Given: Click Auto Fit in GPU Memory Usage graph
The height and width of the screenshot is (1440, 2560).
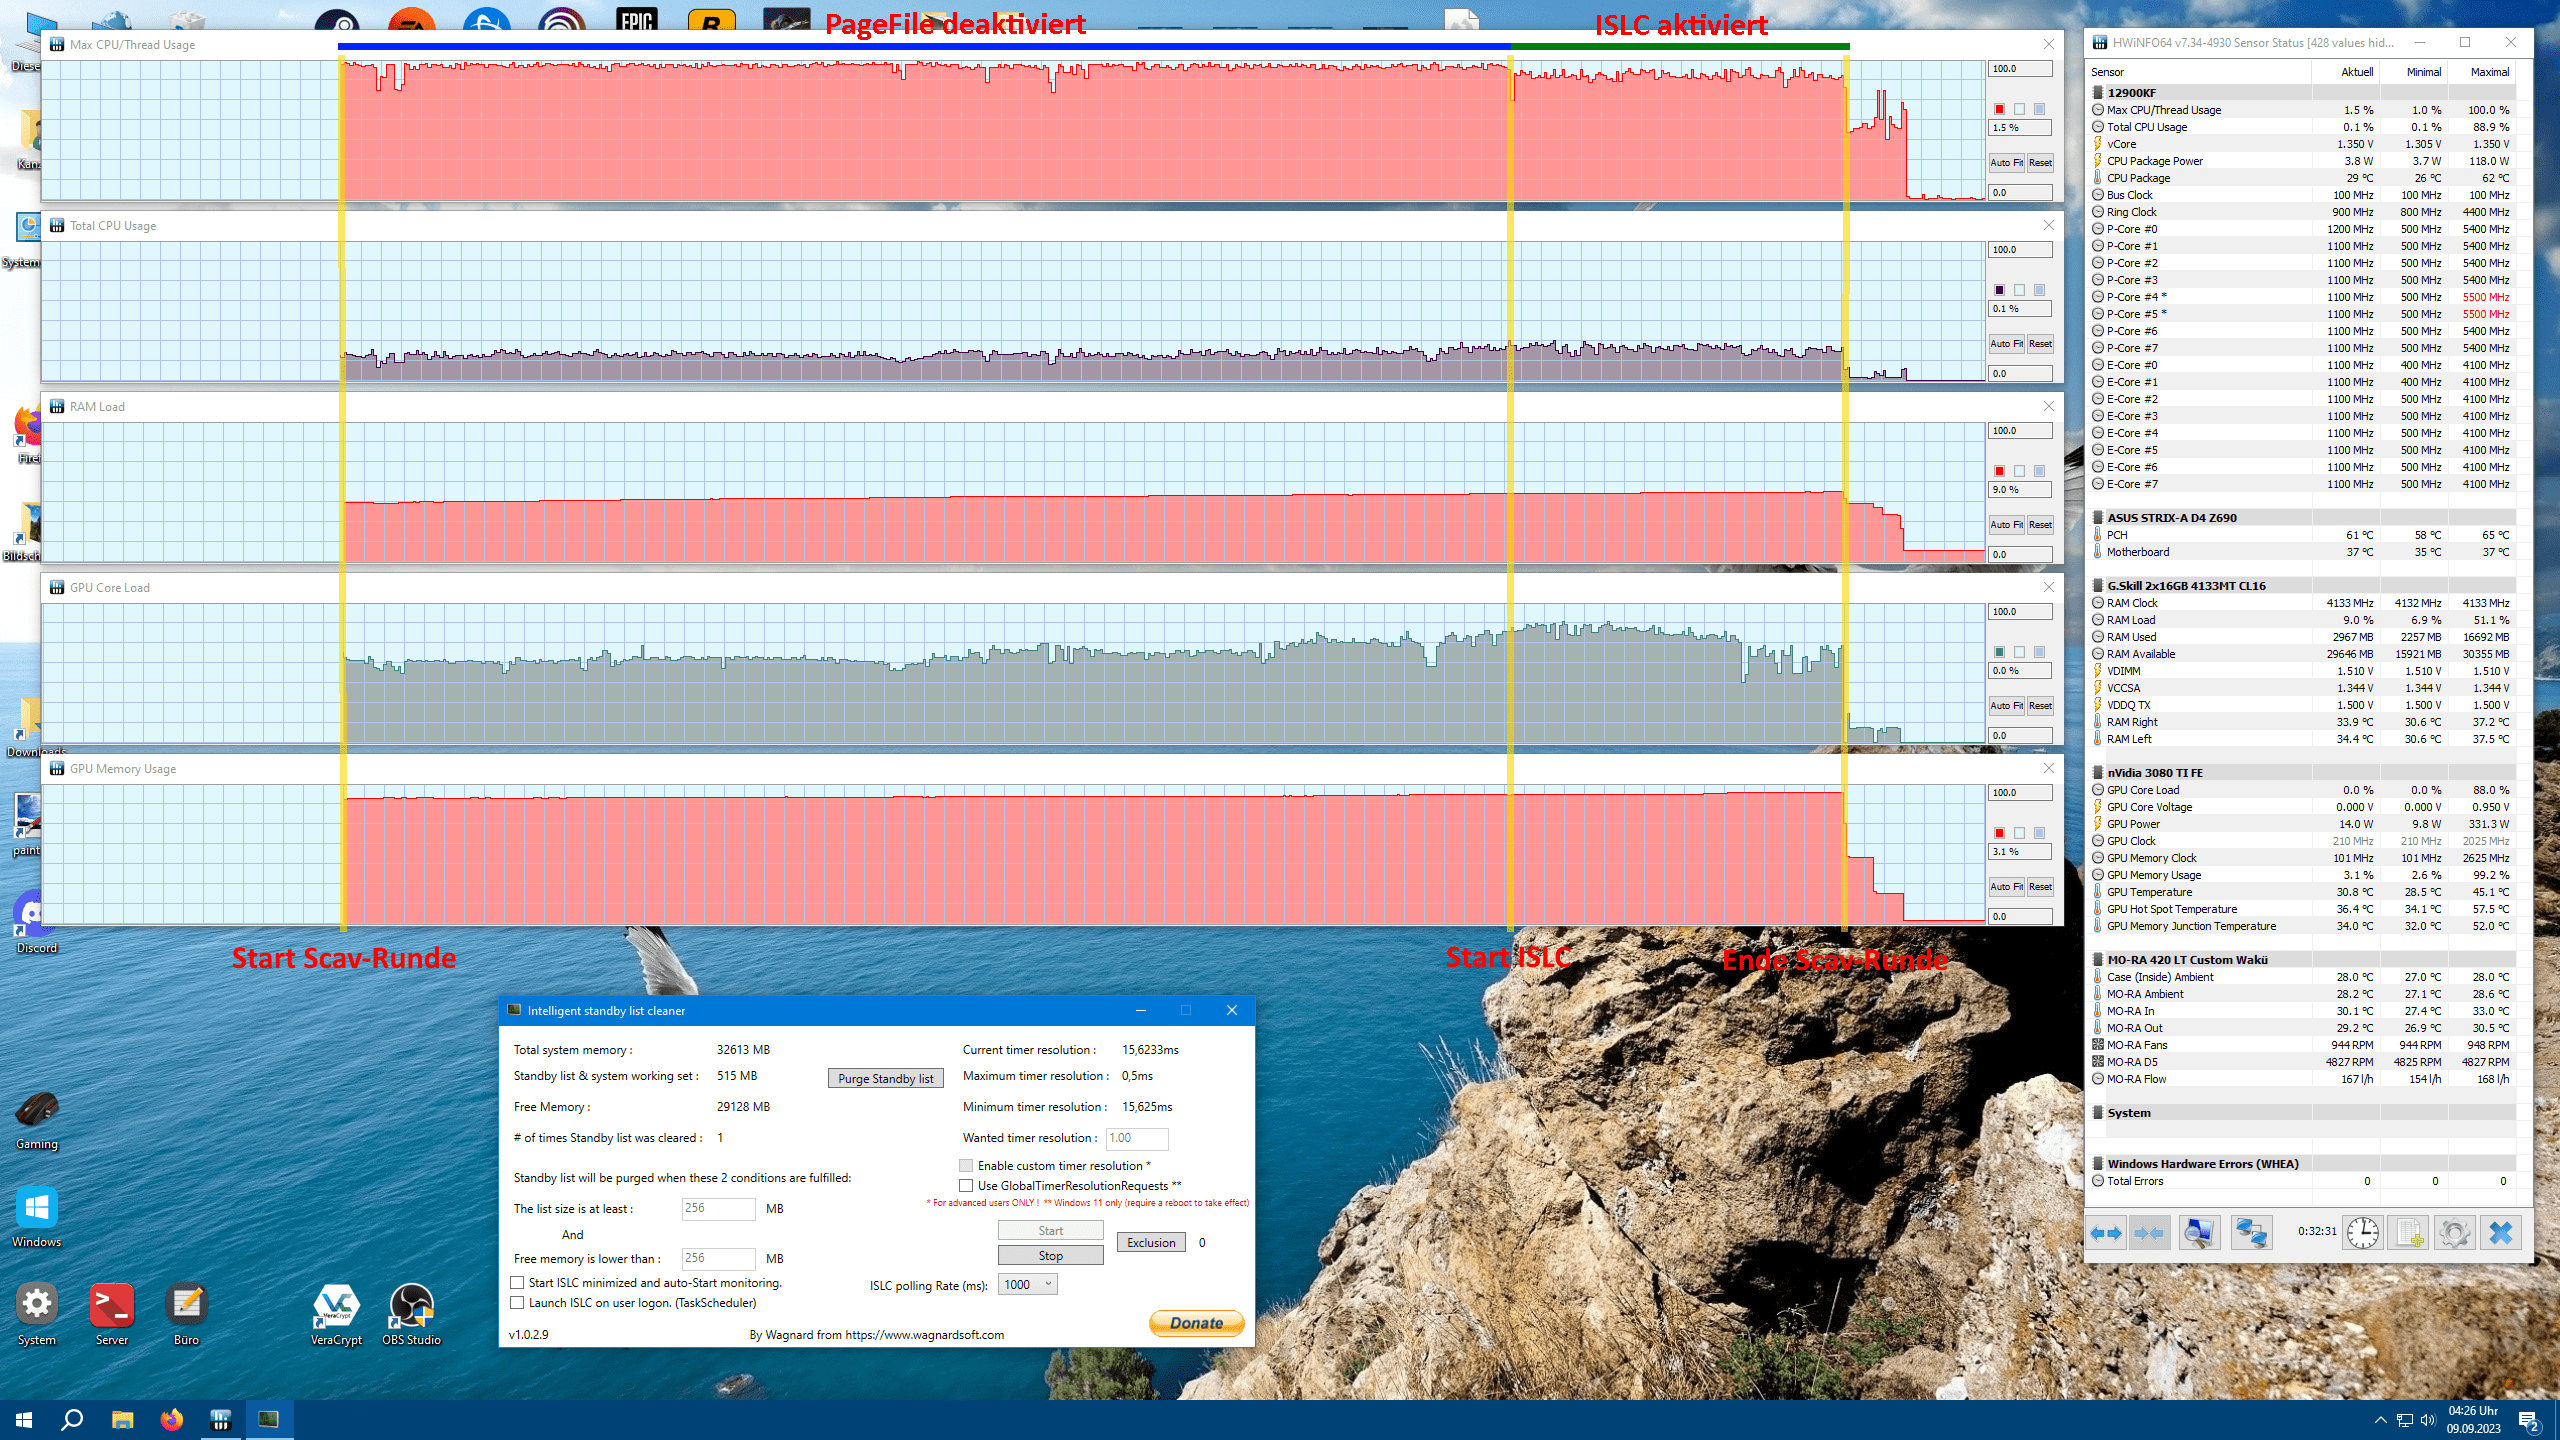Looking at the screenshot, I should click(x=2006, y=886).
